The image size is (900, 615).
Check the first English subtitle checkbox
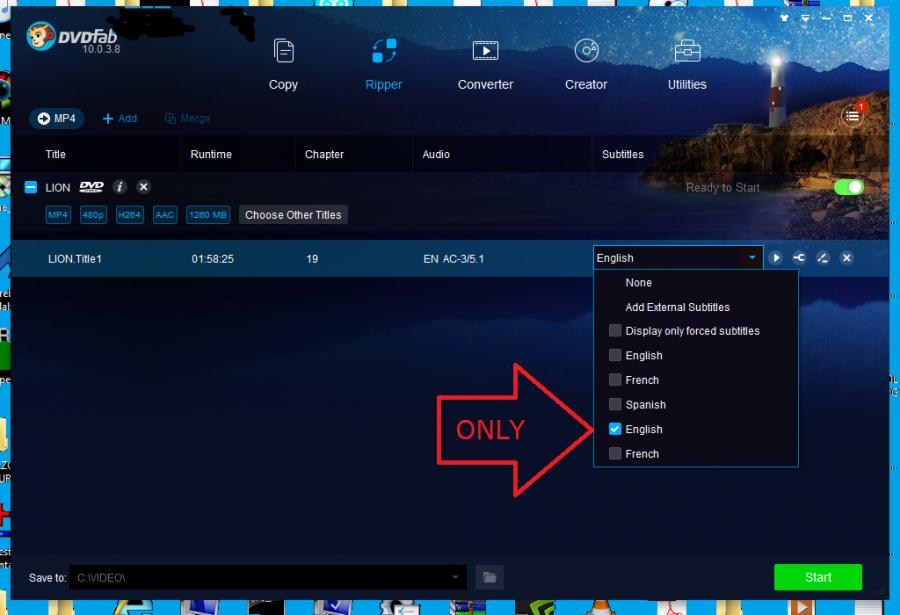click(615, 355)
